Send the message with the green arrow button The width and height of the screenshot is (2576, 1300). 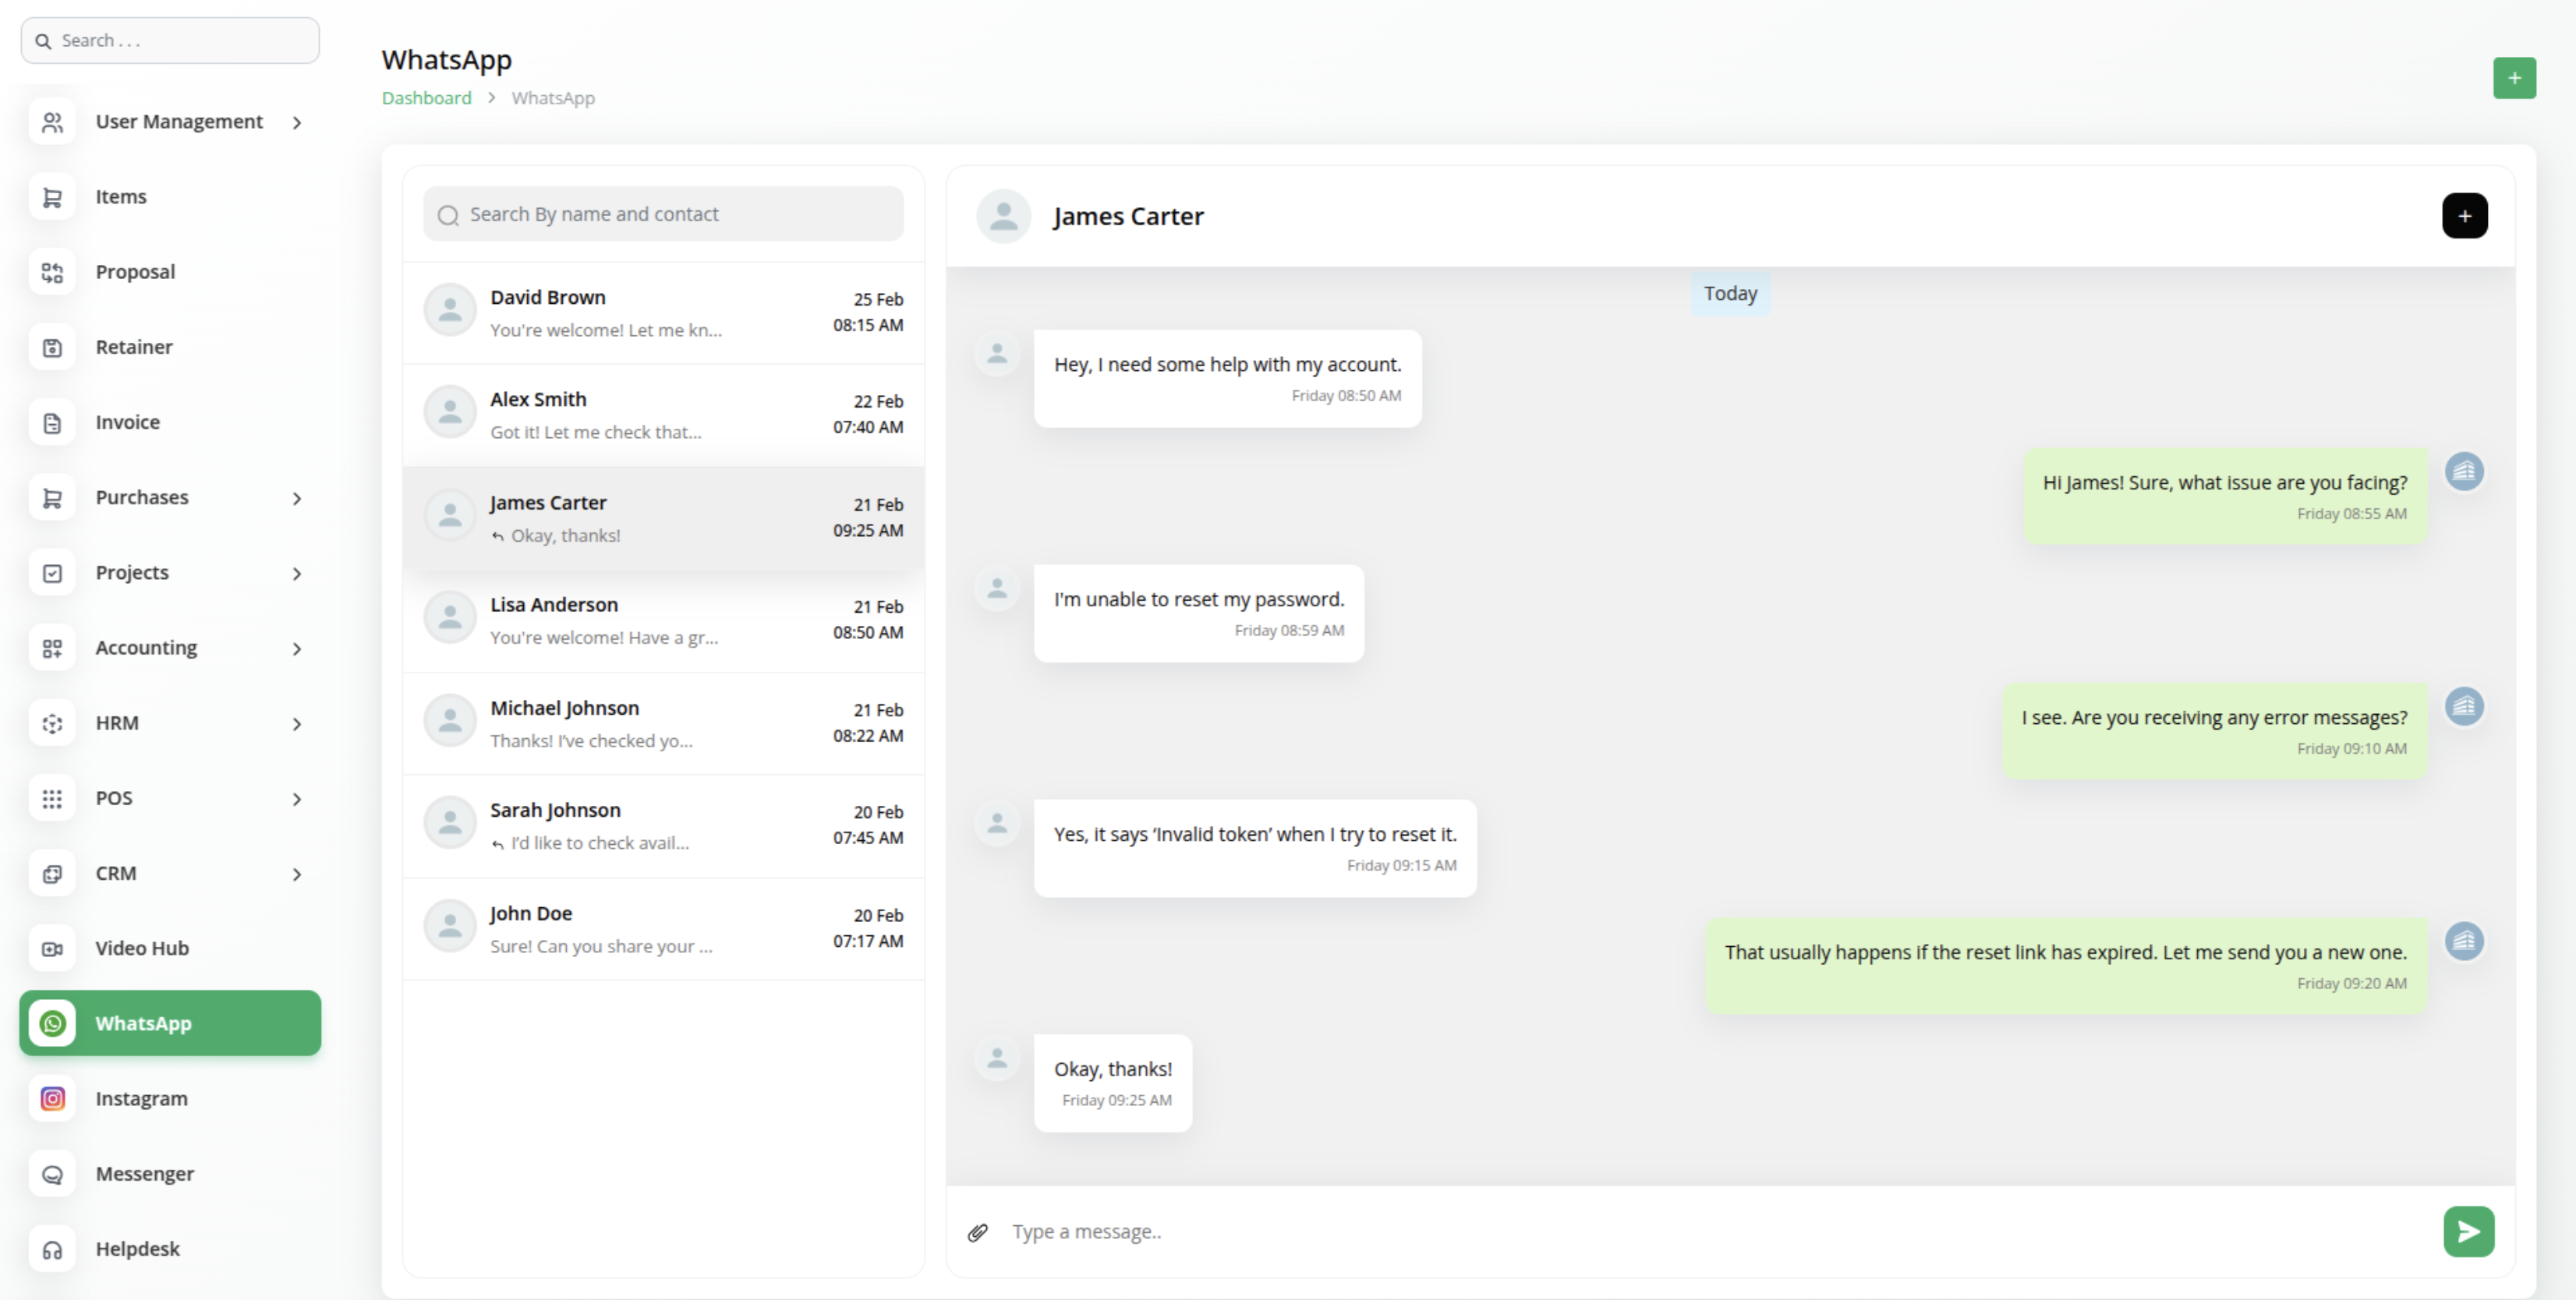[2468, 1231]
